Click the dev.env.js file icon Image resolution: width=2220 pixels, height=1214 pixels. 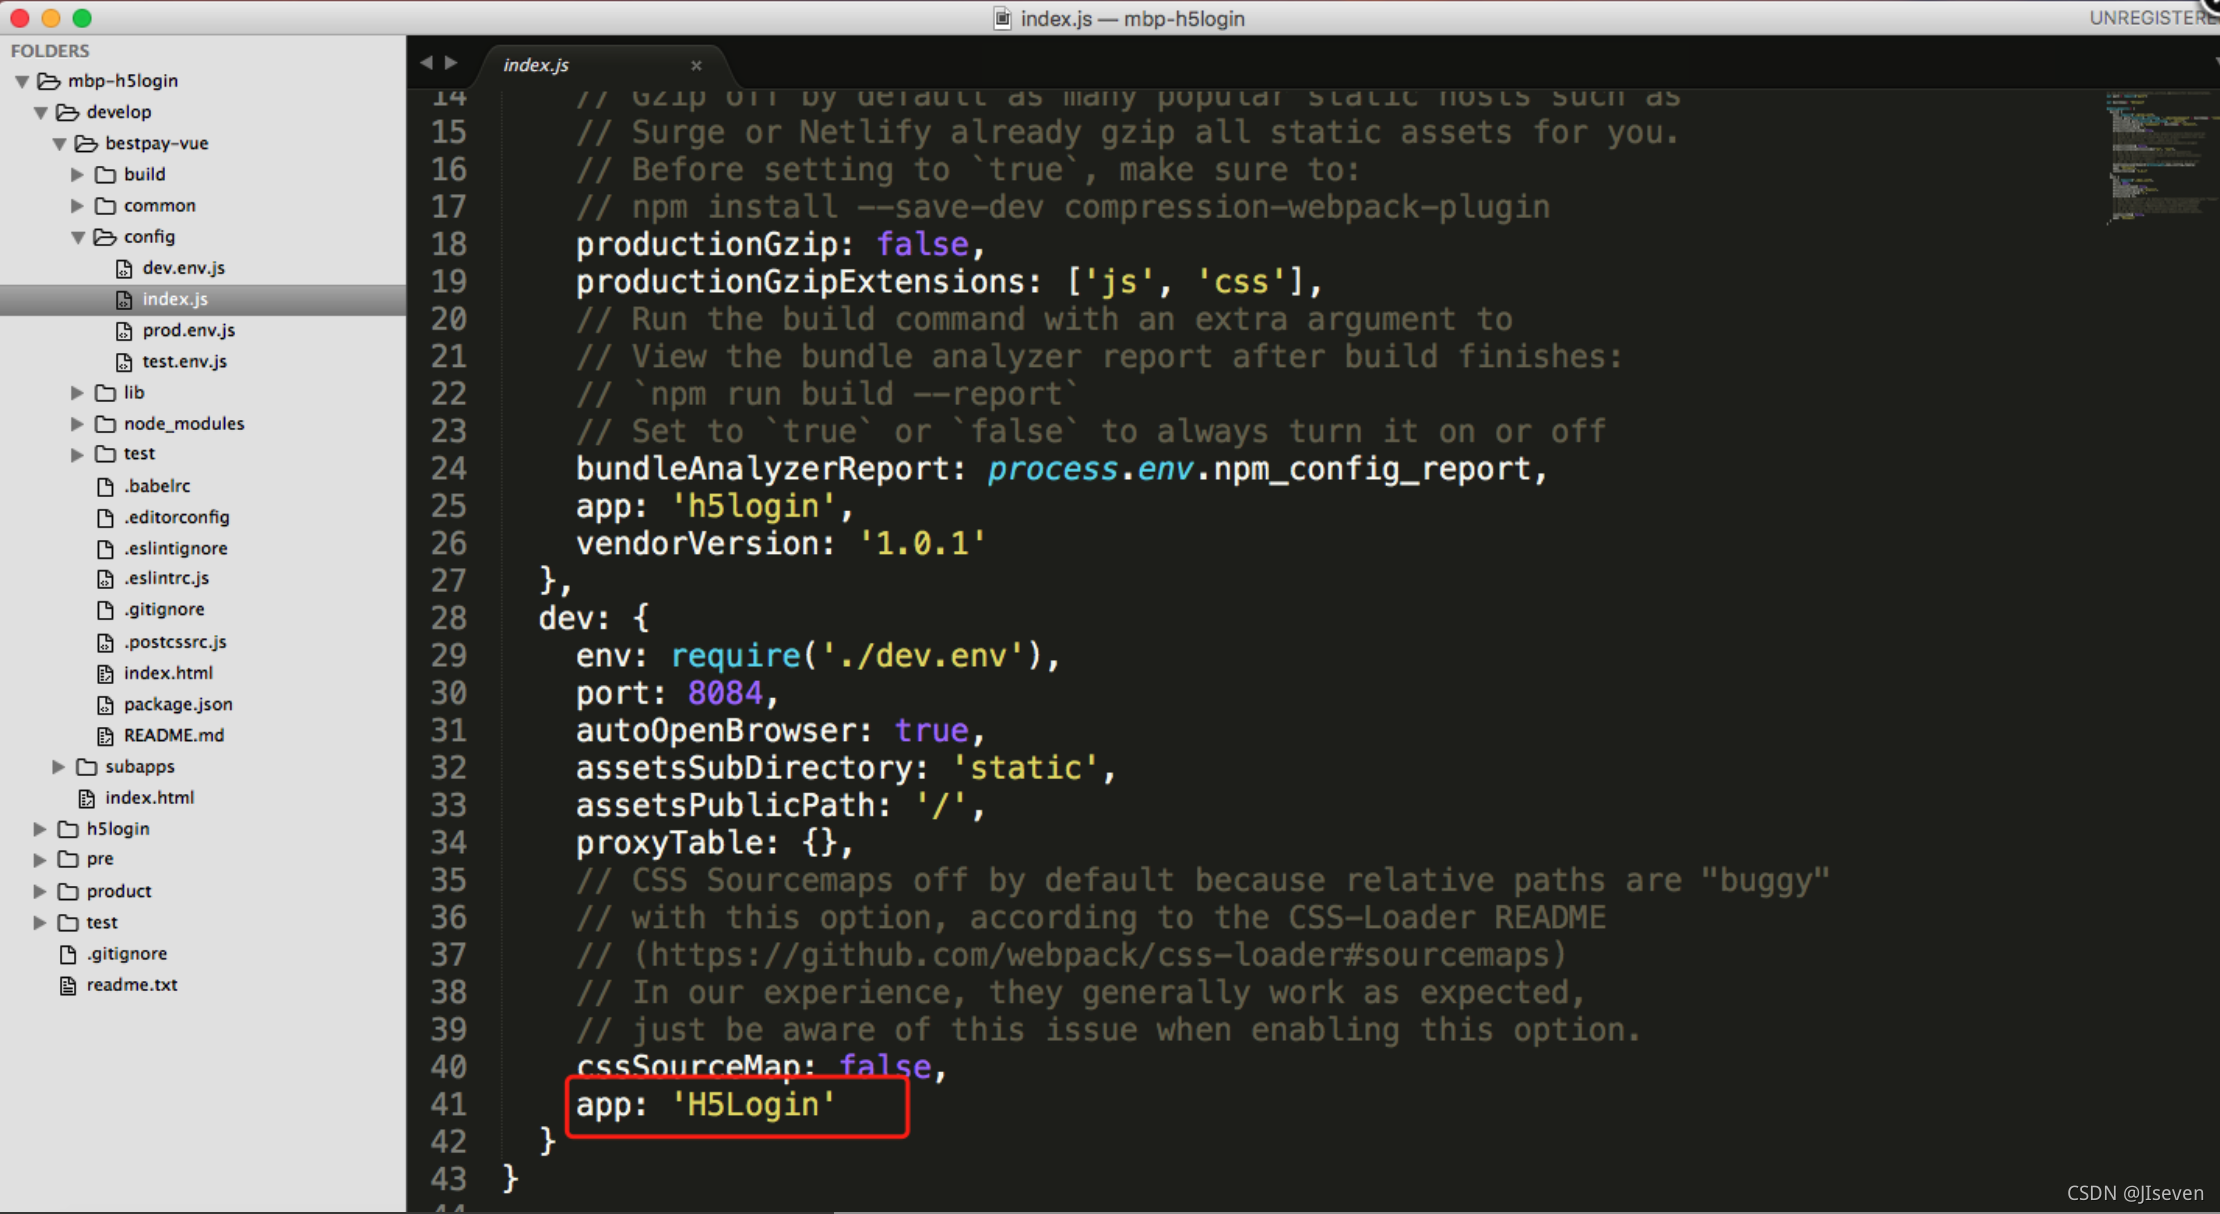[x=124, y=268]
